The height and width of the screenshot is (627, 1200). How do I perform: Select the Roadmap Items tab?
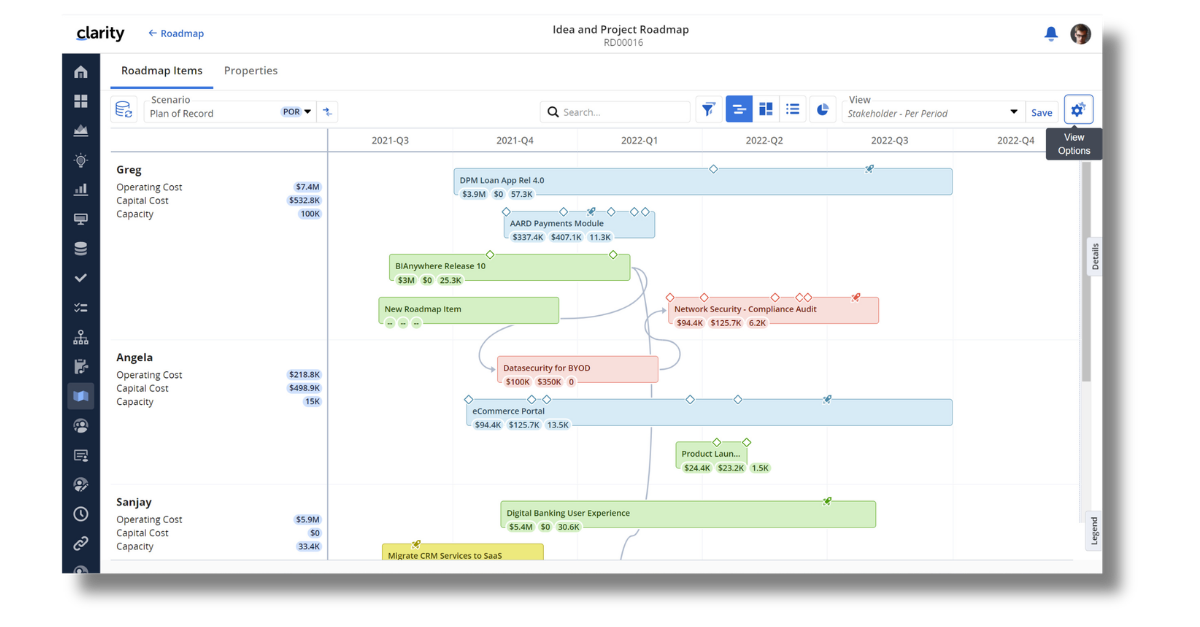pos(161,71)
